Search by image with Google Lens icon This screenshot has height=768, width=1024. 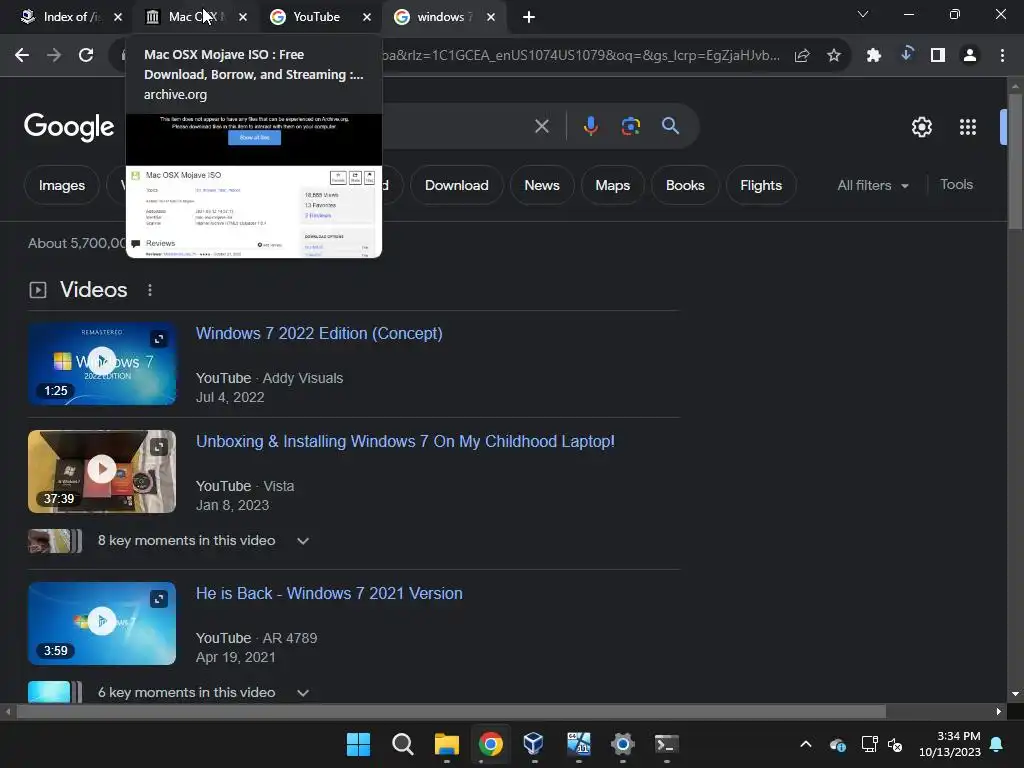pos(630,126)
